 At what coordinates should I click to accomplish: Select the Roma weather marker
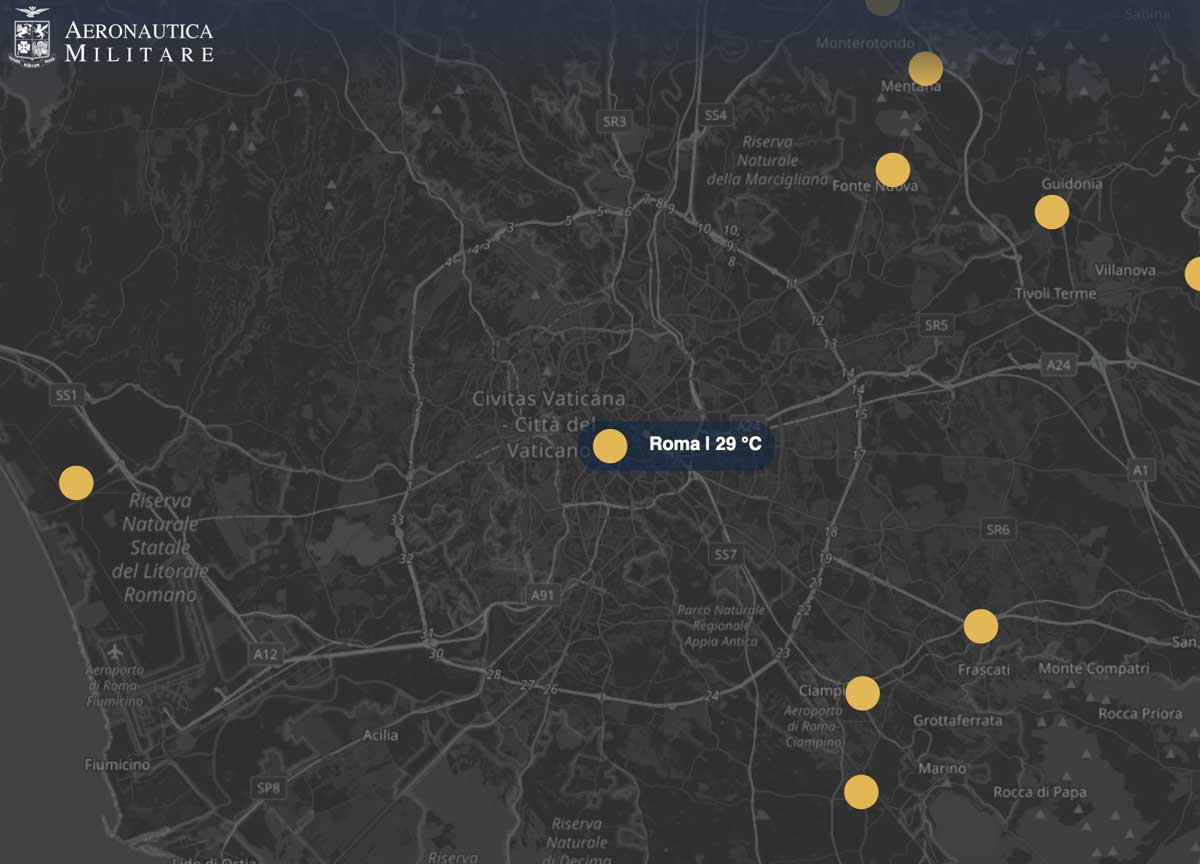click(611, 445)
